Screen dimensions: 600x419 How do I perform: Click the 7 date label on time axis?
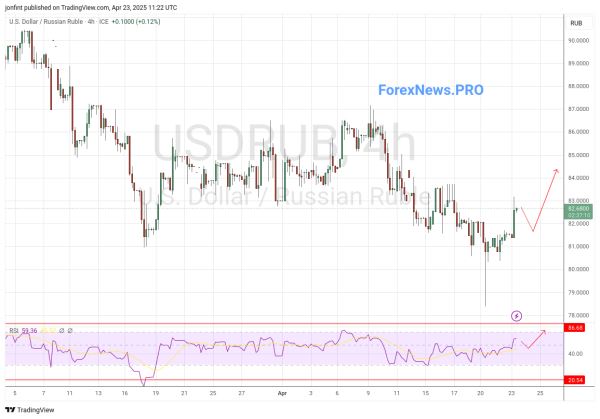(44, 393)
